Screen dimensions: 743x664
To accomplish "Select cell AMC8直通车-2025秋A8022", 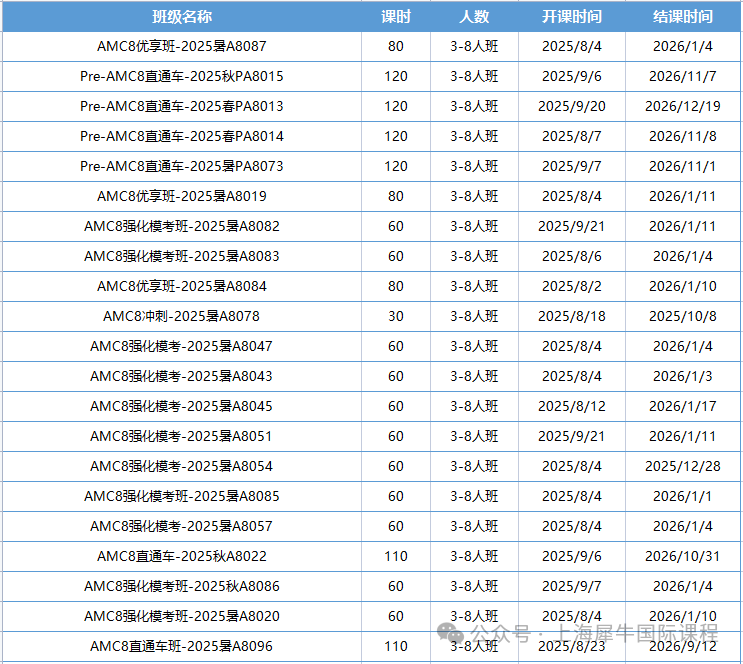I will pyautogui.click(x=182, y=556).
